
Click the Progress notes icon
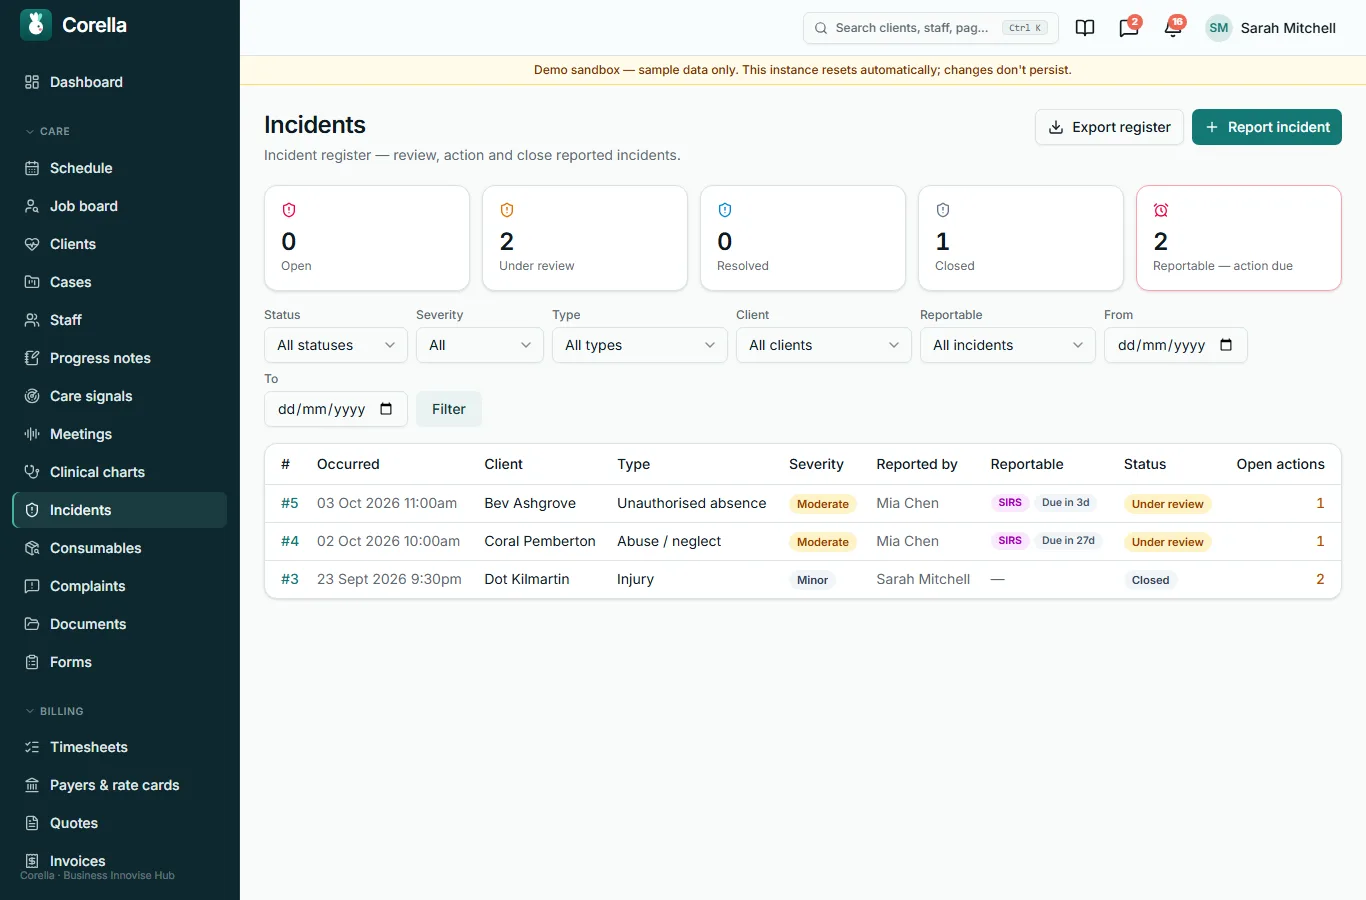coord(32,358)
